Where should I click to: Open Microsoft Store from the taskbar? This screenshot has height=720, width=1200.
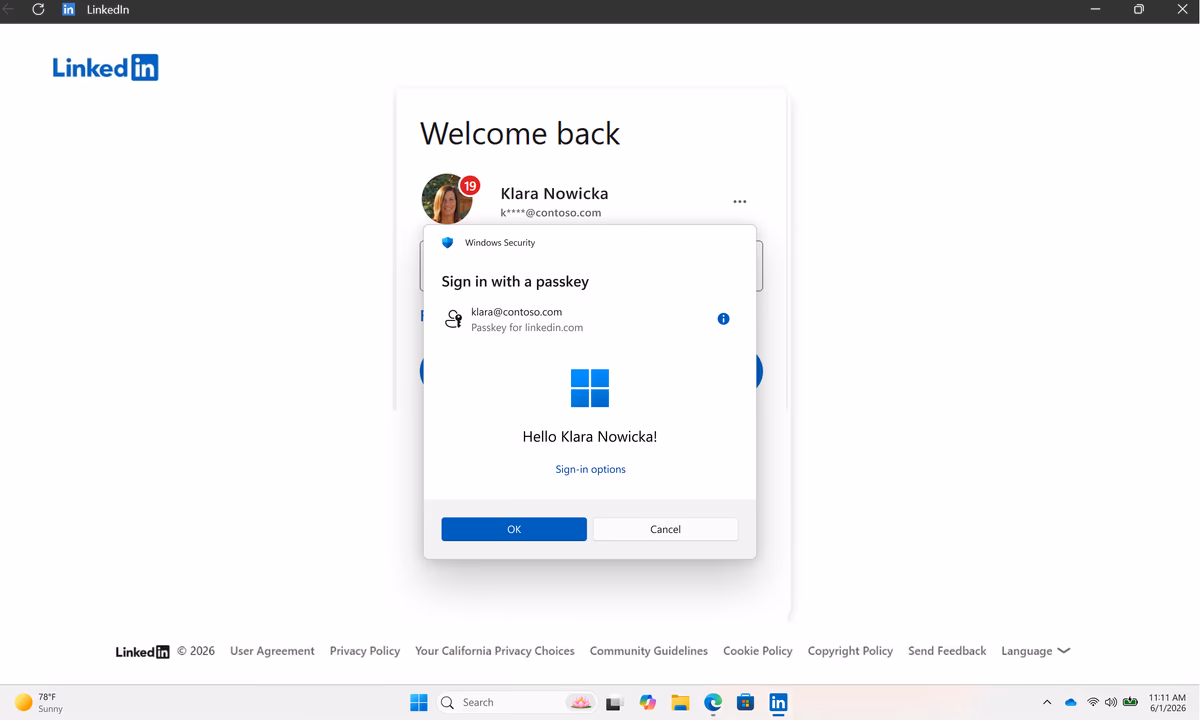click(x=745, y=702)
